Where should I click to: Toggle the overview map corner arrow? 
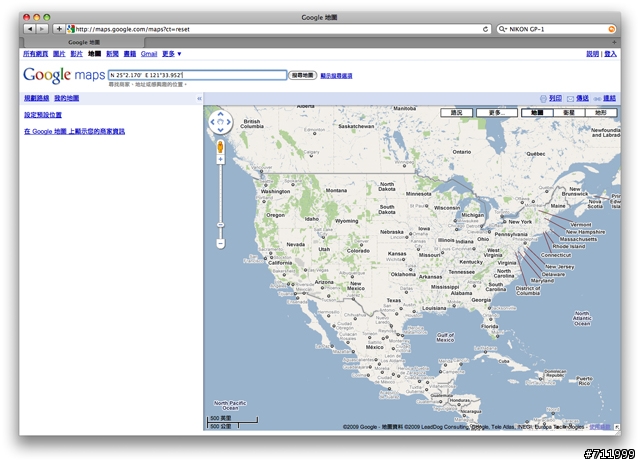(x=617, y=426)
